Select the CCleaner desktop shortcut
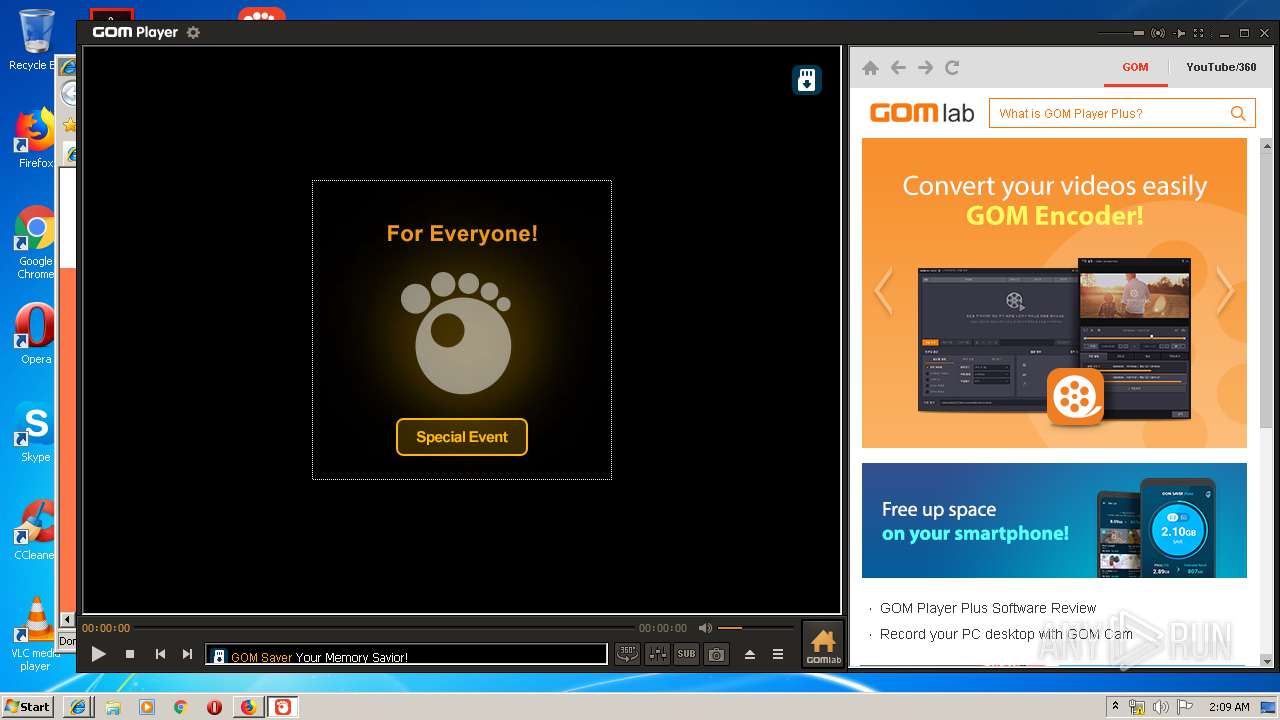 [34, 530]
